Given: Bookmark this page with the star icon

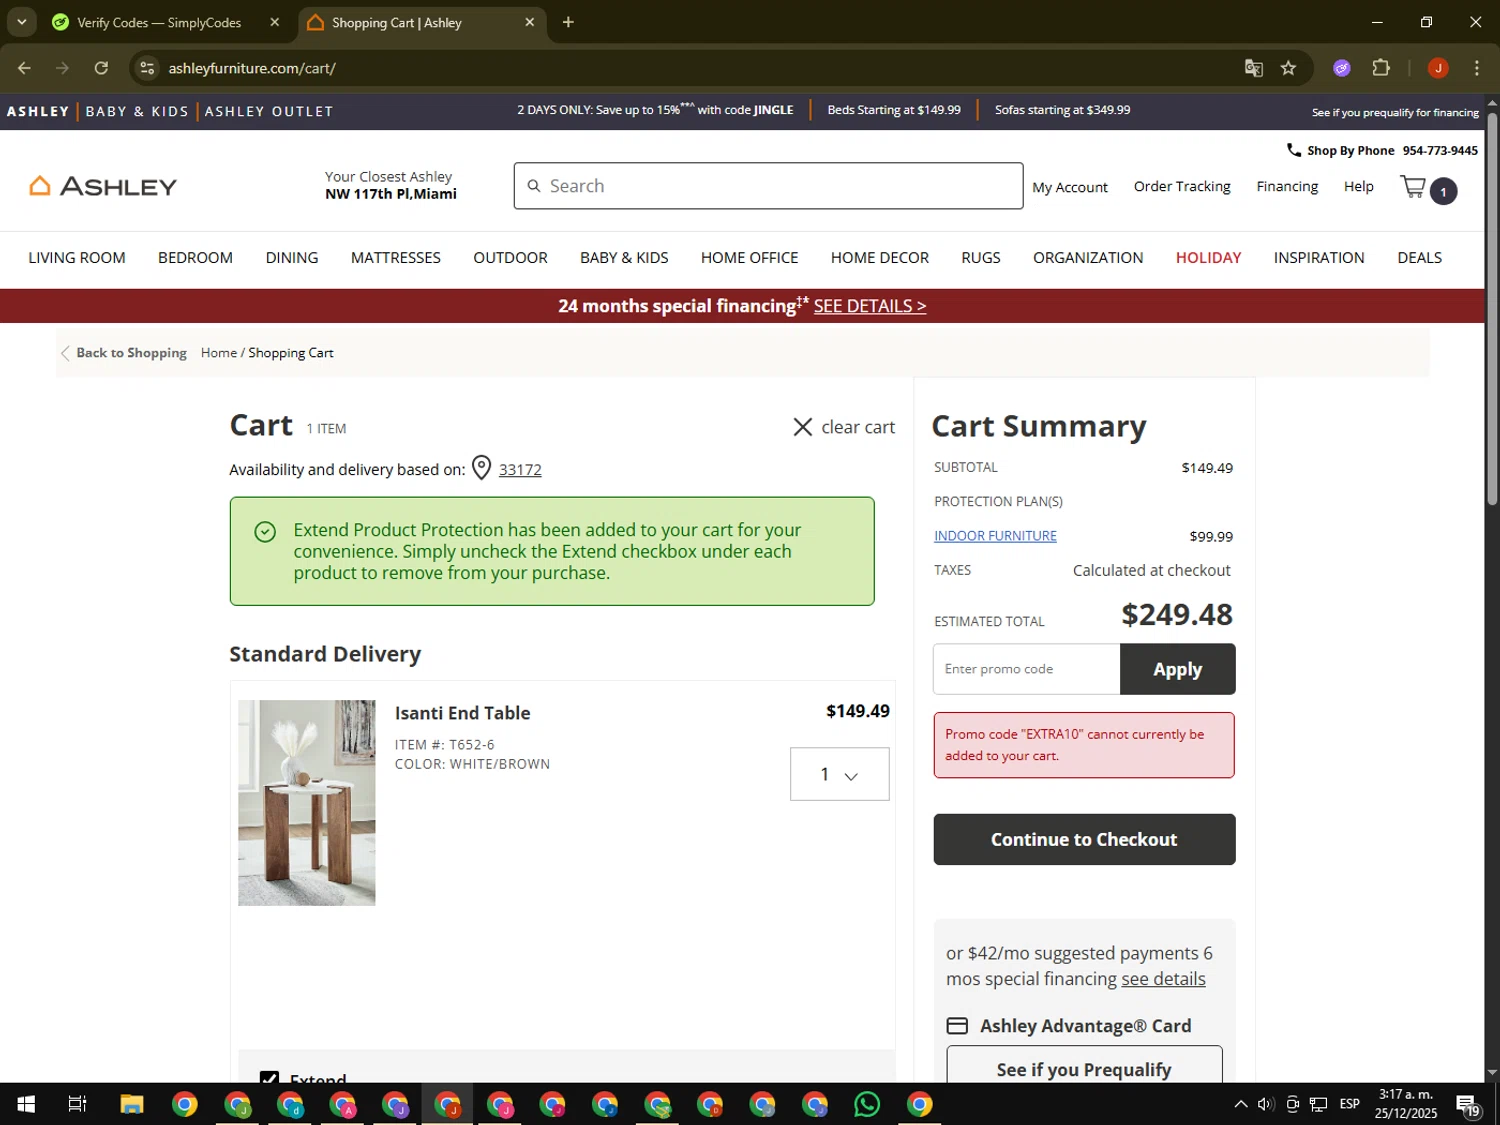Looking at the screenshot, I should [x=1288, y=68].
